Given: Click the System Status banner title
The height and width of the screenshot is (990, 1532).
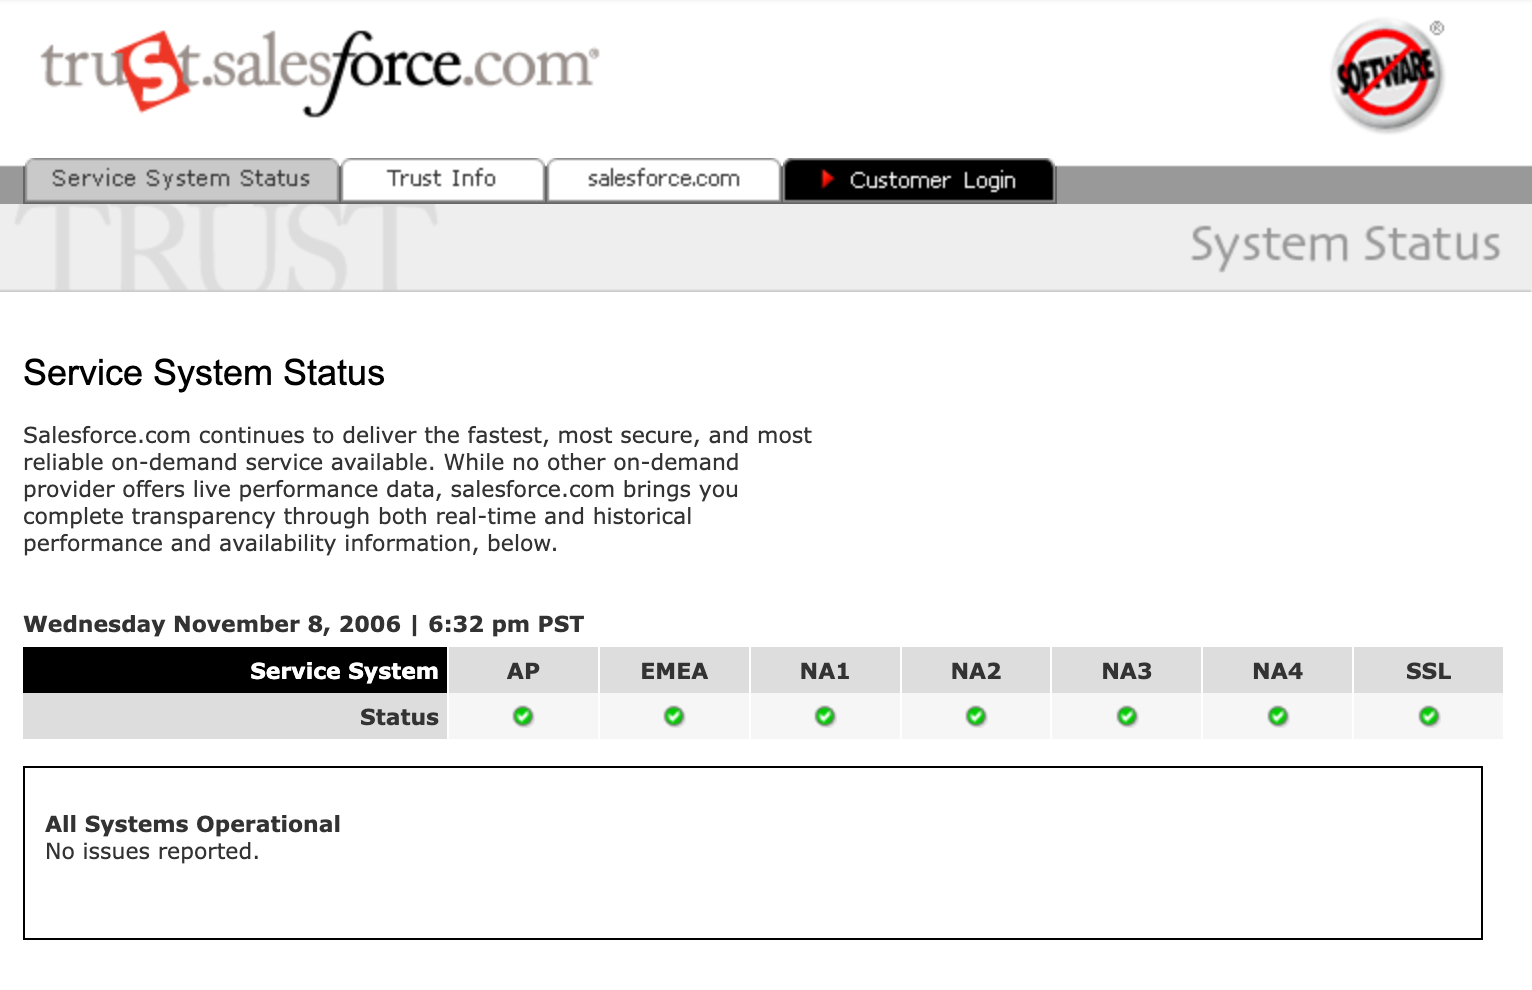Looking at the screenshot, I should pyautogui.click(x=1345, y=245).
